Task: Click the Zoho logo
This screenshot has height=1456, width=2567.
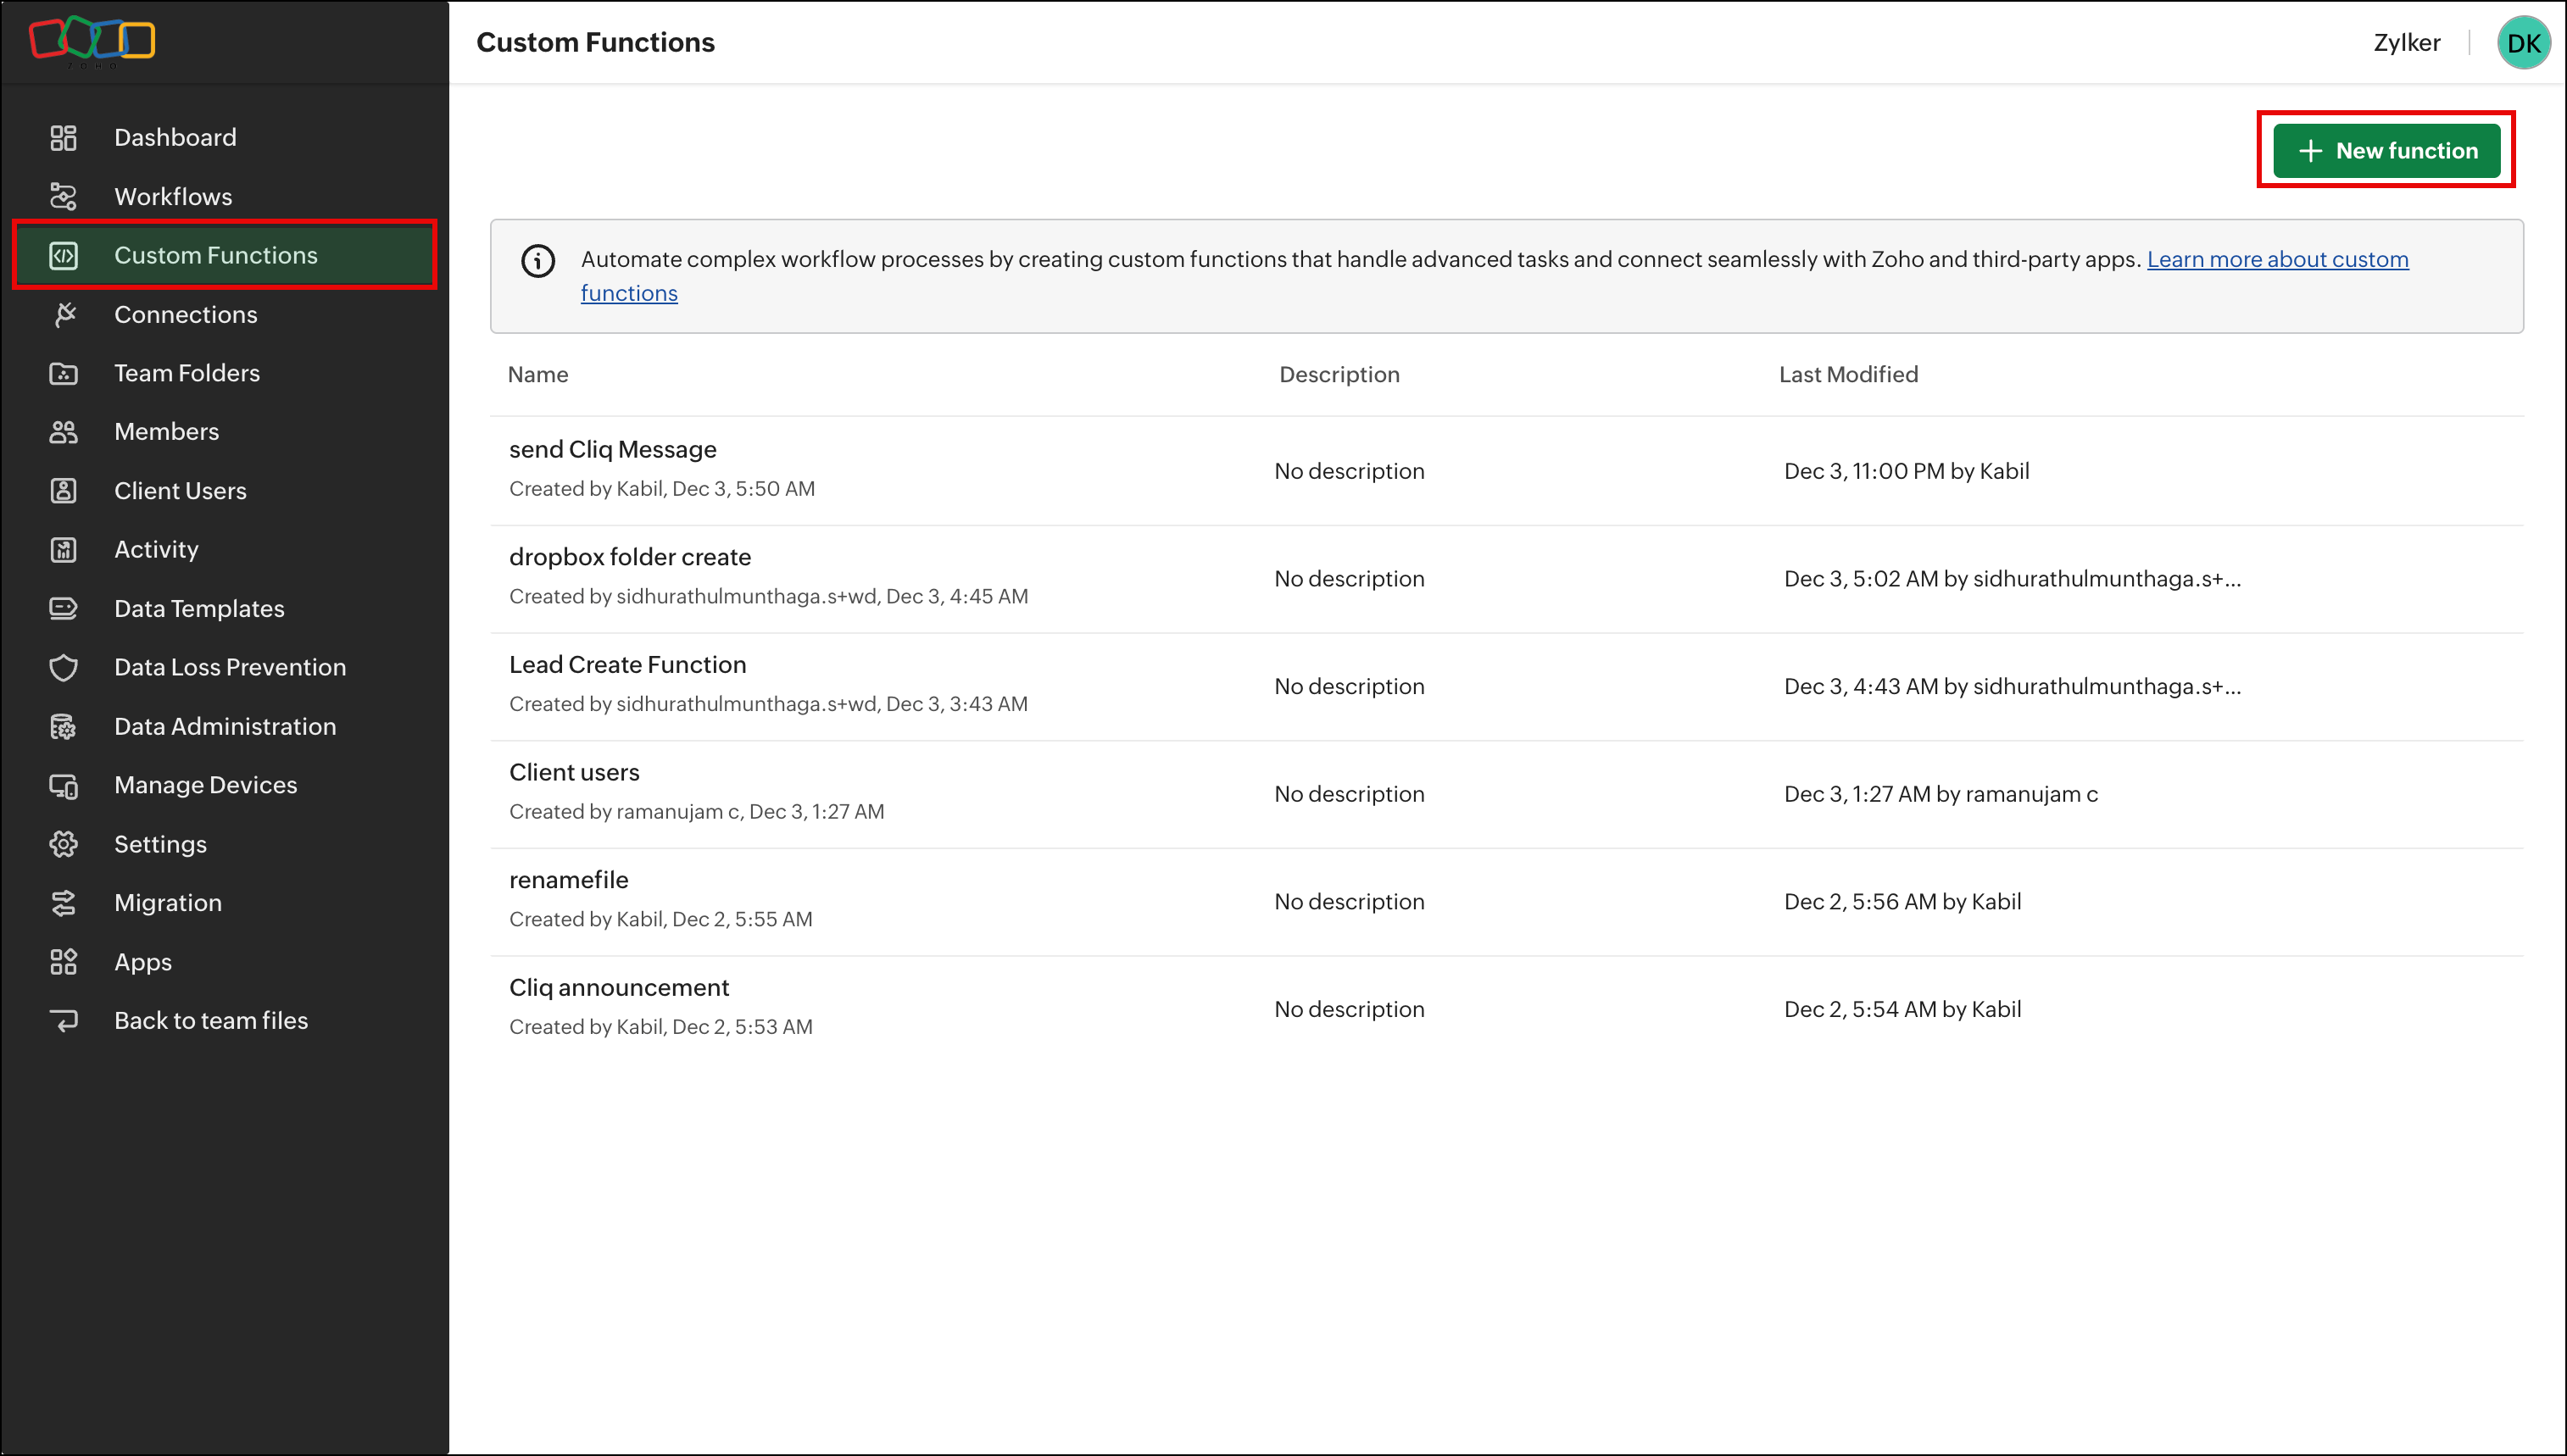Action: [x=92, y=40]
